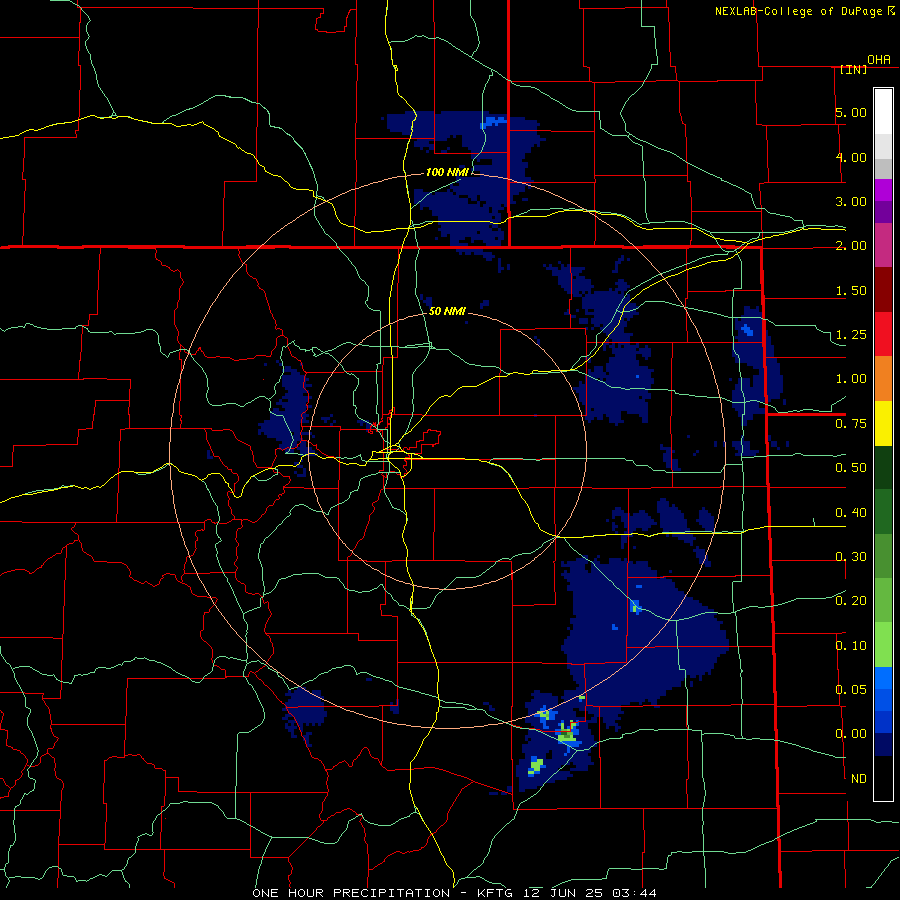Pick the black ND swatch at legend bottom

pos(883,778)
